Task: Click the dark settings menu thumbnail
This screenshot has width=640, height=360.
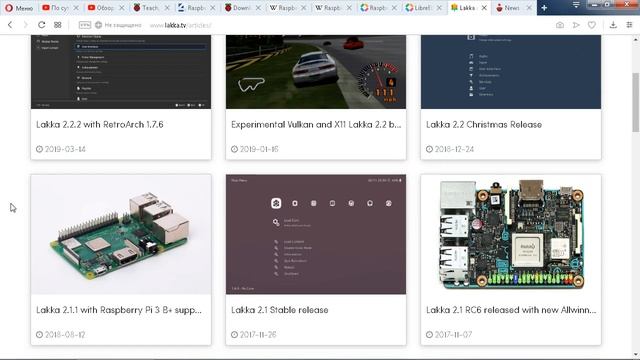Action: pos(121,72)
